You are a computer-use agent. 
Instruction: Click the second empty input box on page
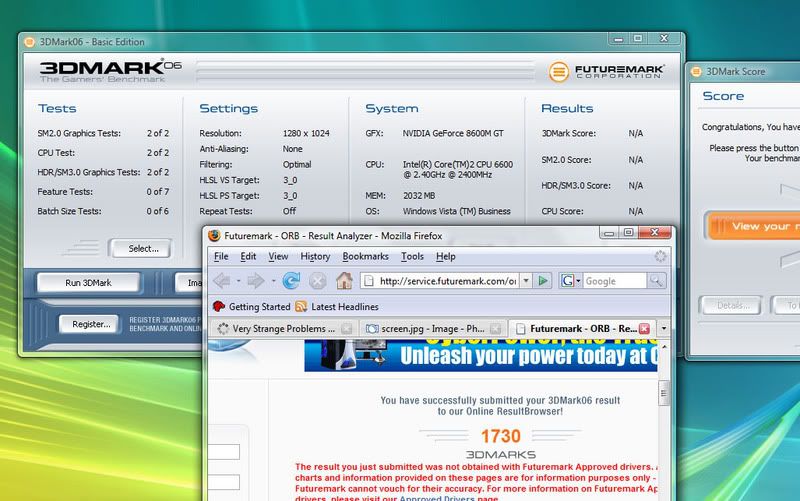point(224,482)
